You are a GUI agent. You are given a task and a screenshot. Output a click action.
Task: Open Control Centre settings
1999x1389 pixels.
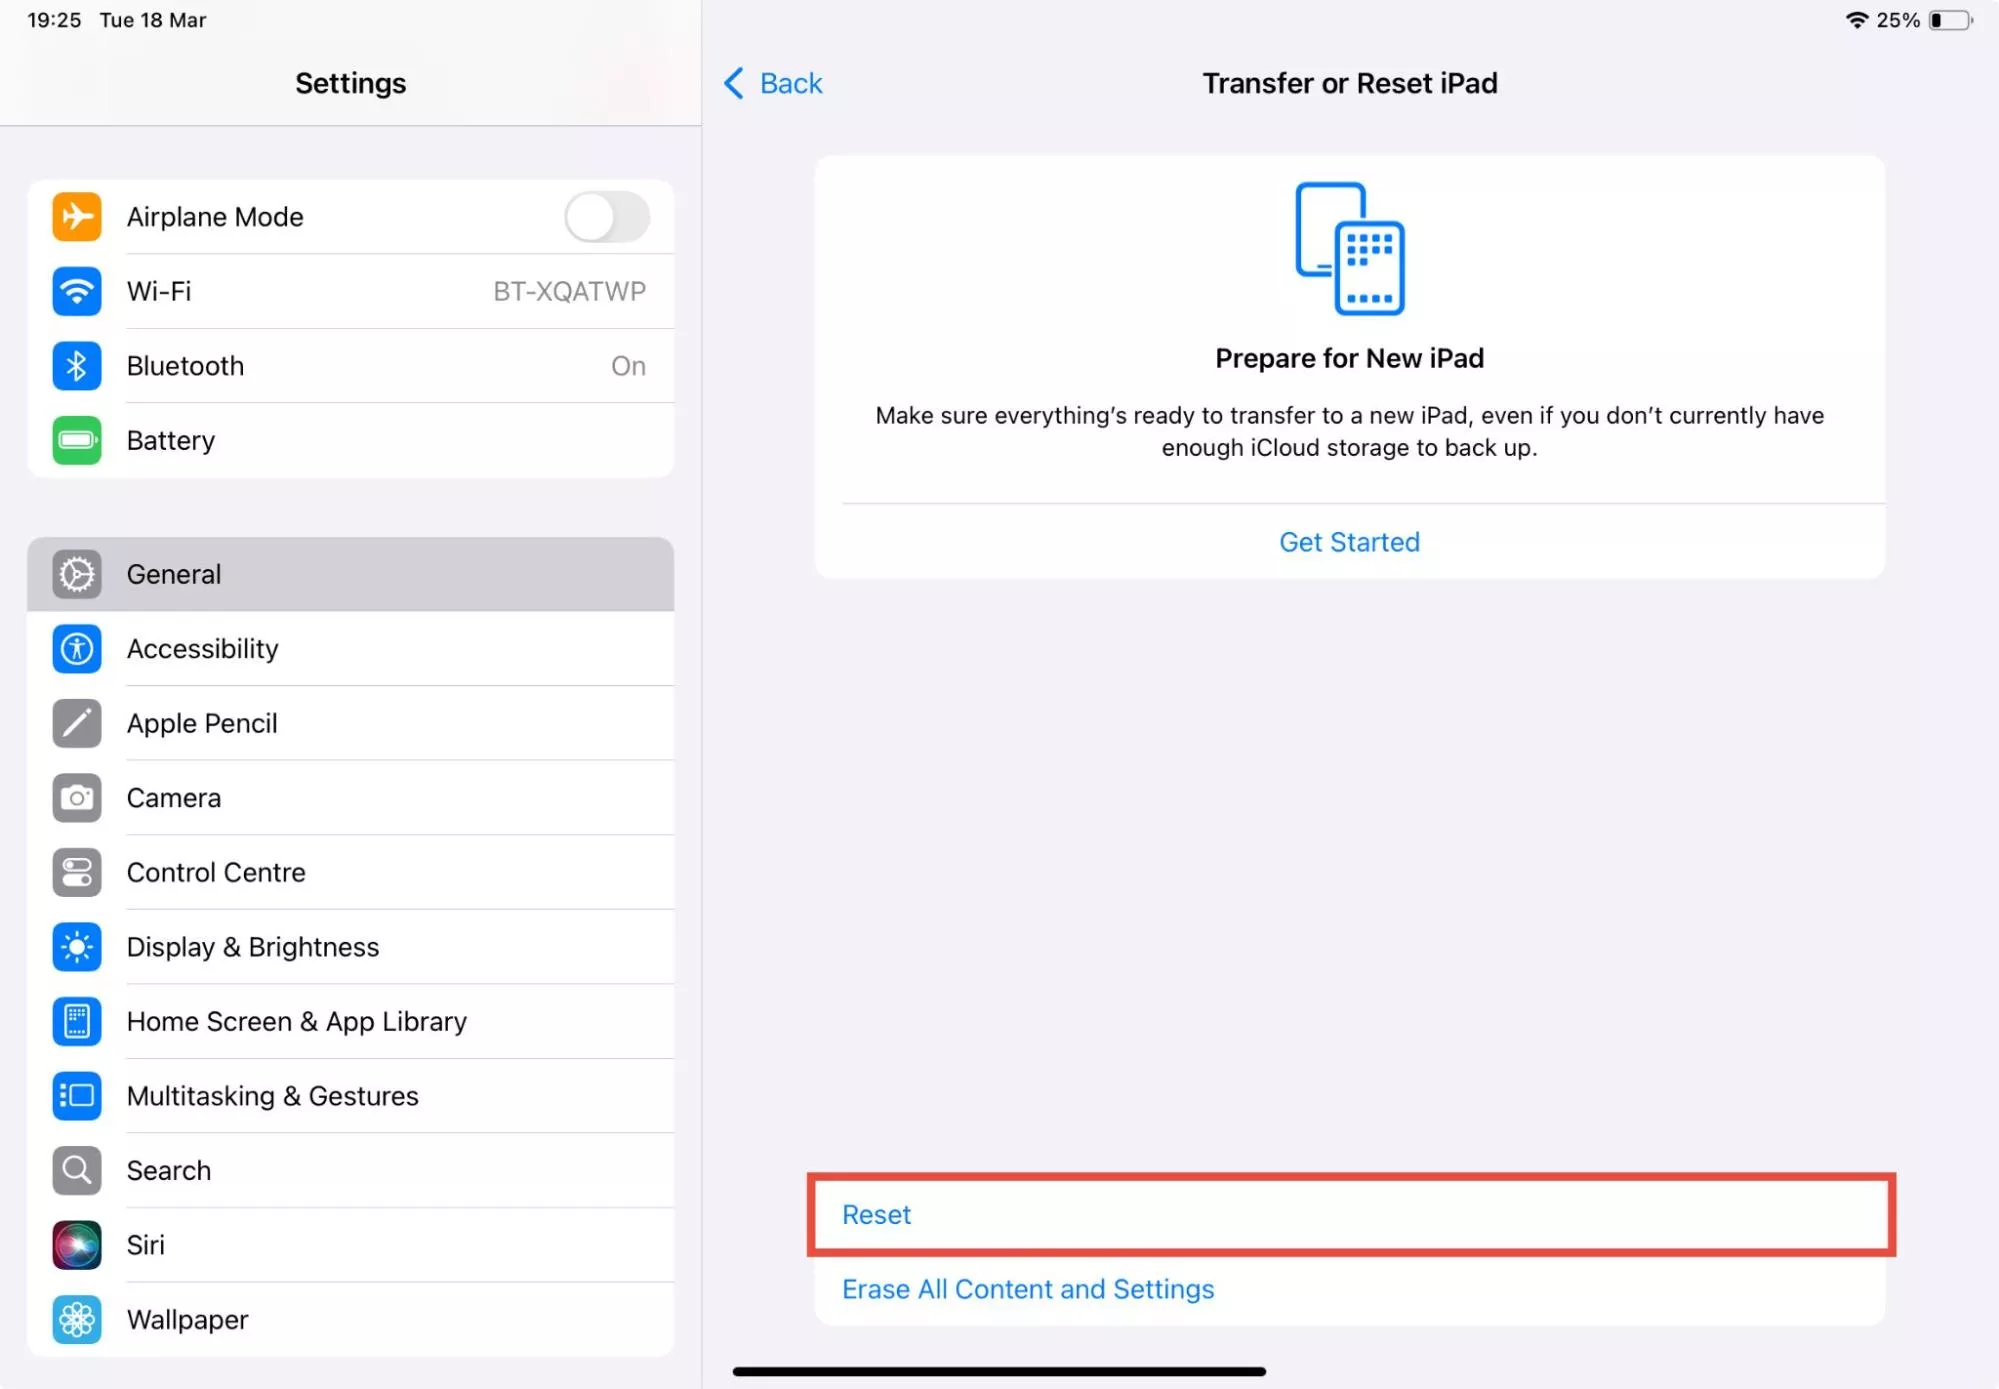[x=350, y=872]
